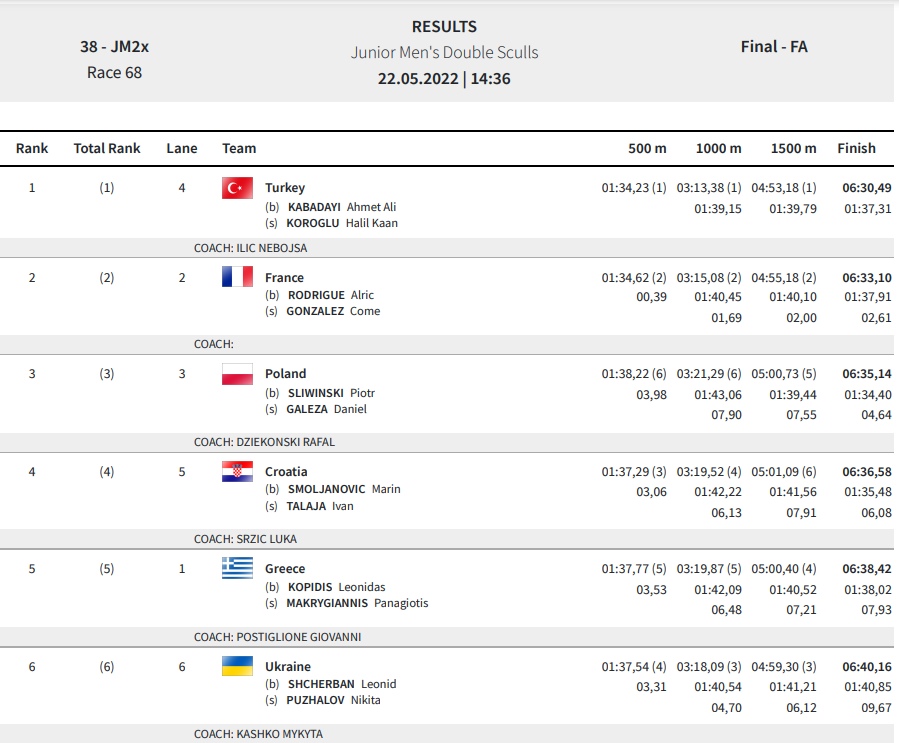Open the Turkey team name
The height and width of the screenshot is (743, 899).
(285, 187)
